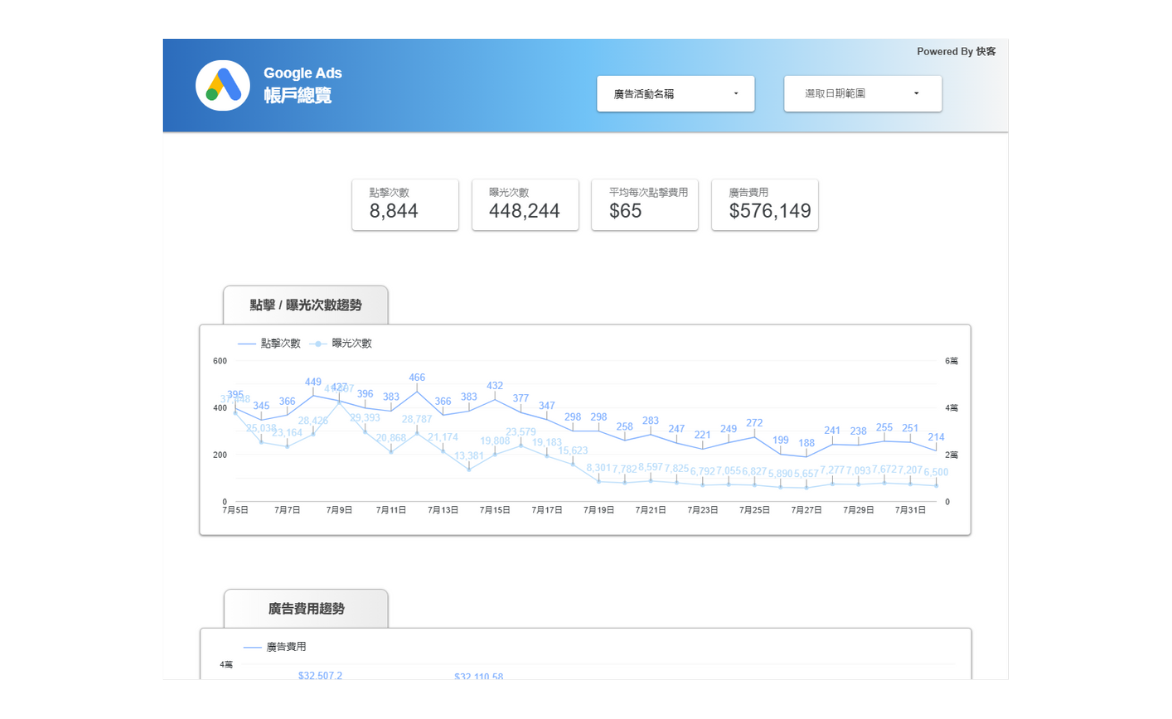Click the Google Ads title text
The height and width of the screenshot is (719, 1172).
pyautogui.click(x=302, y=73)
